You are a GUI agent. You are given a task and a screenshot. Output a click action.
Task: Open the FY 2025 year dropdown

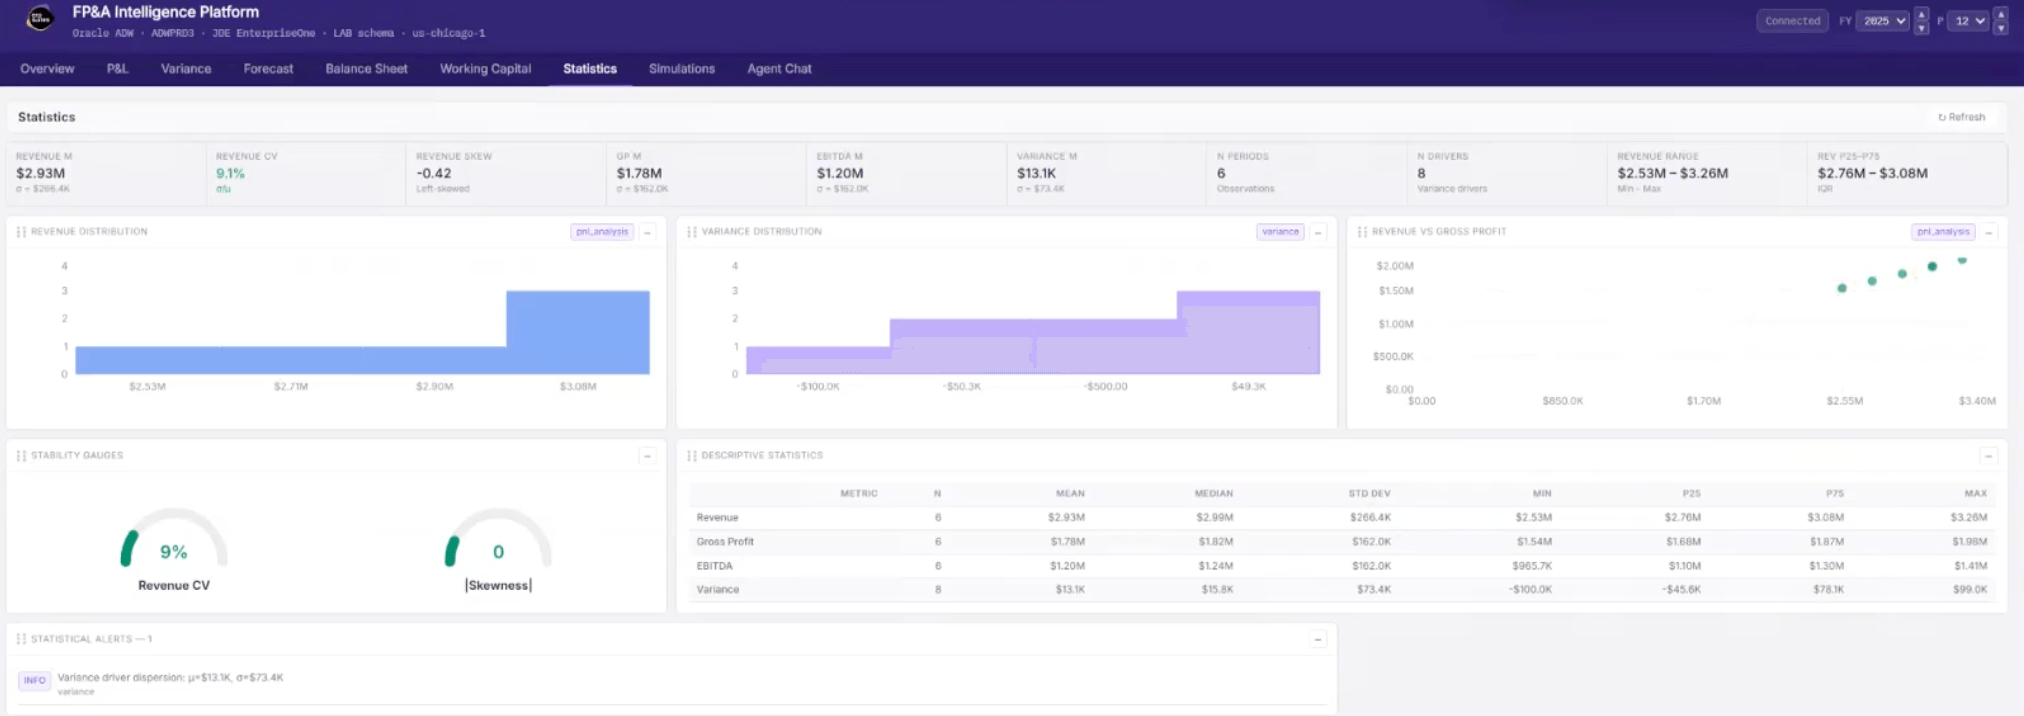point(1882,21)
